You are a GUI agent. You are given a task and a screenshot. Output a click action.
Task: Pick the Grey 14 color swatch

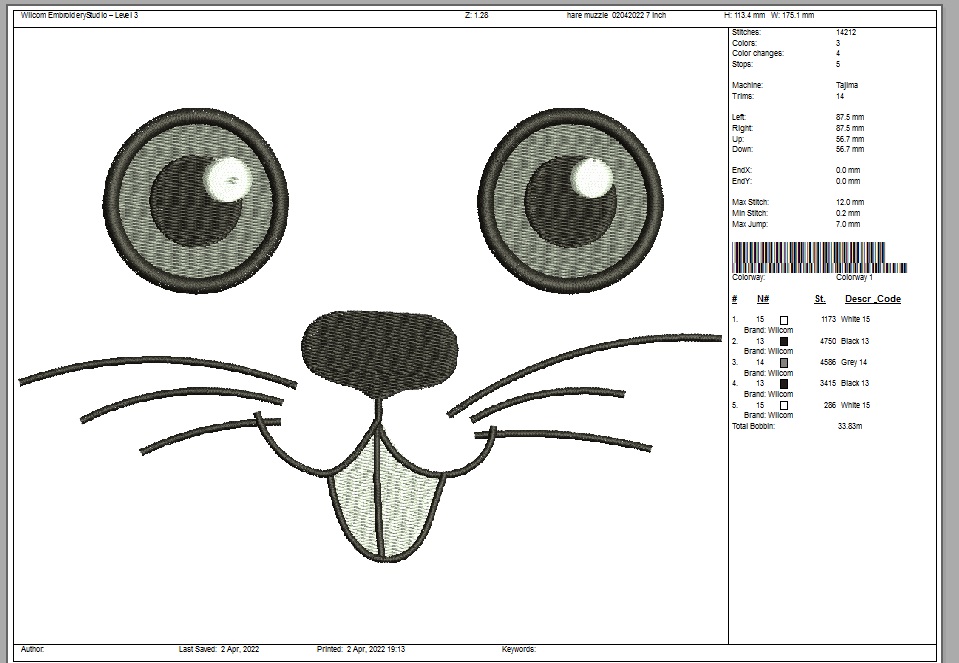784,362
